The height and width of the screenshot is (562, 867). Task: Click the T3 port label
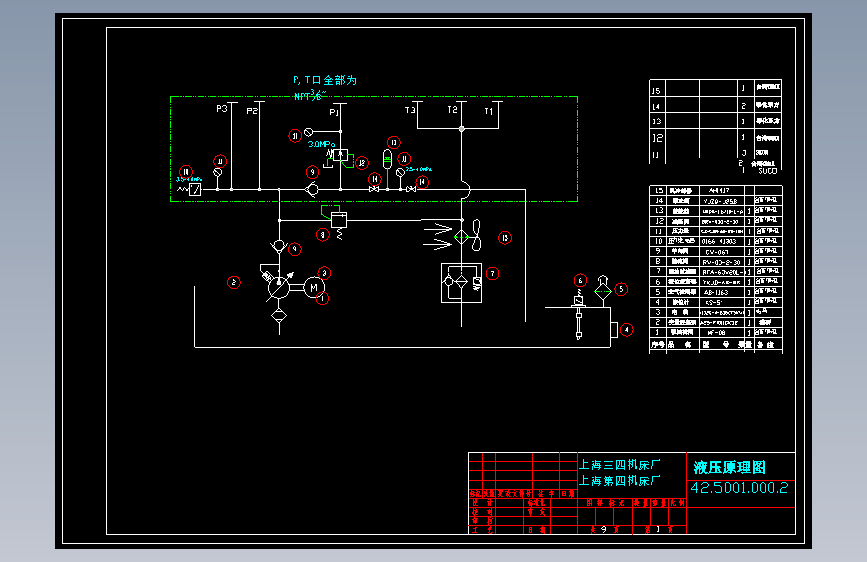[x=410, y=110]
